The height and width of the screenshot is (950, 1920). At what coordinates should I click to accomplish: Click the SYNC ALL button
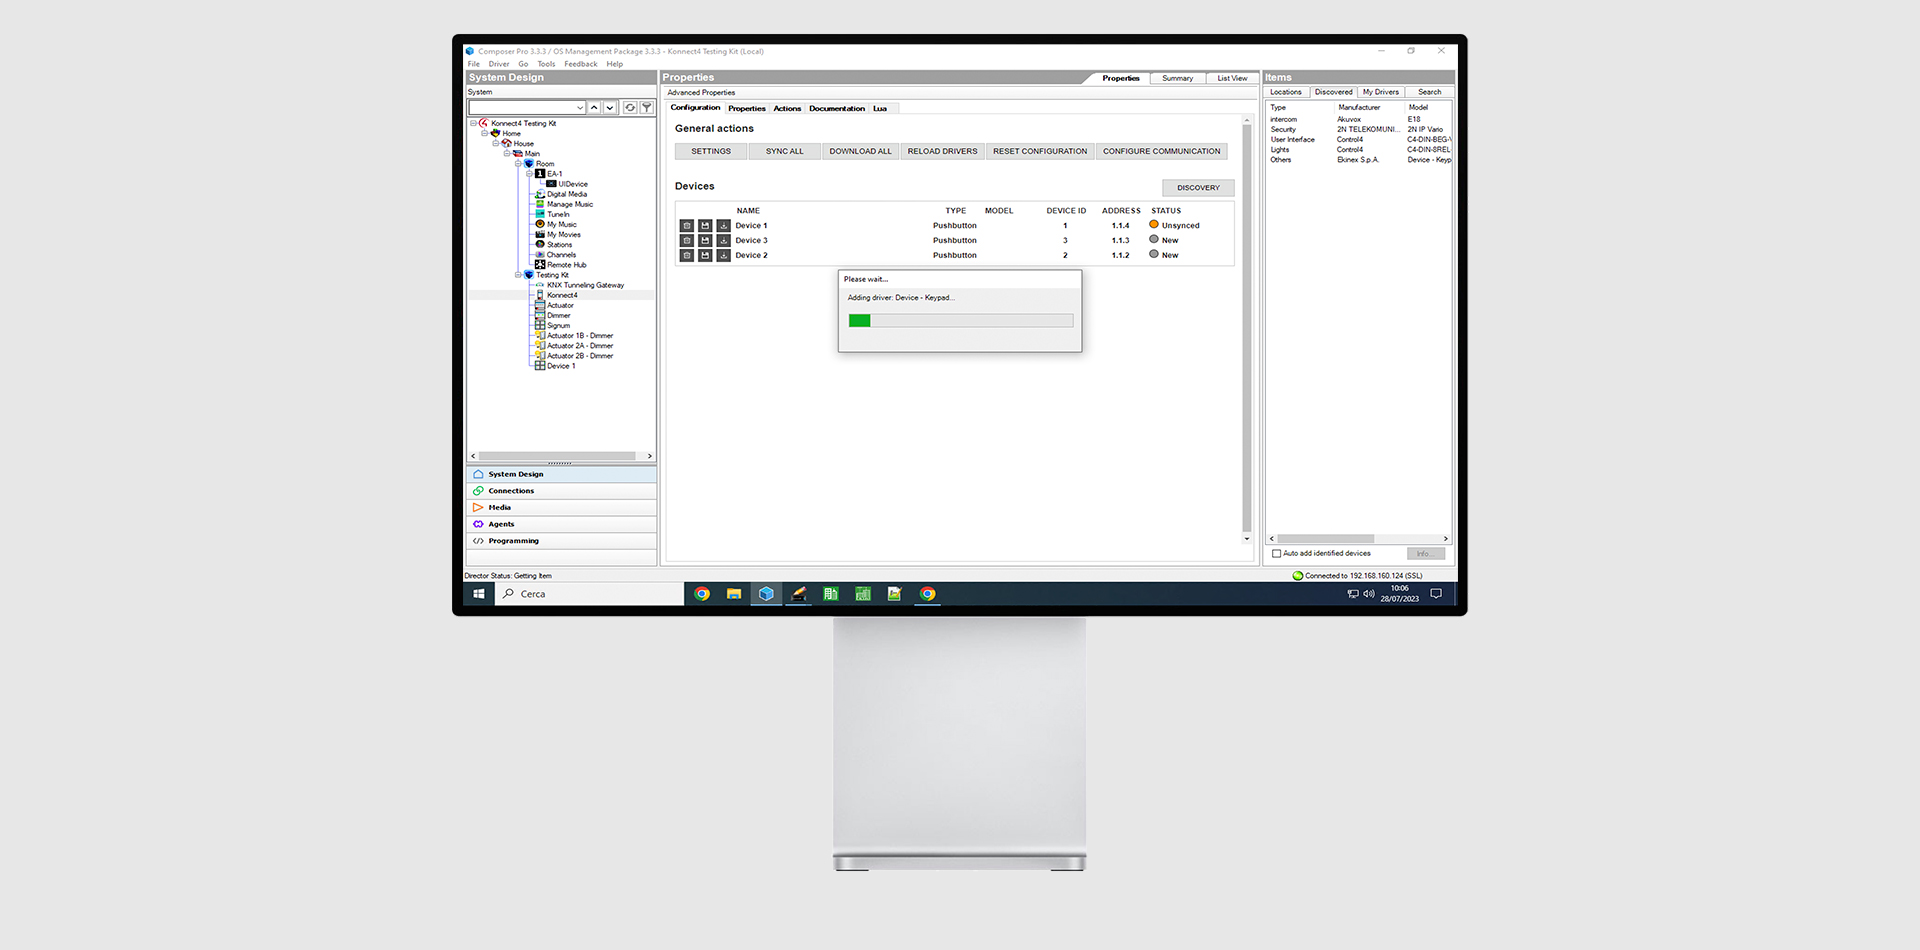[x=785, y=152]
